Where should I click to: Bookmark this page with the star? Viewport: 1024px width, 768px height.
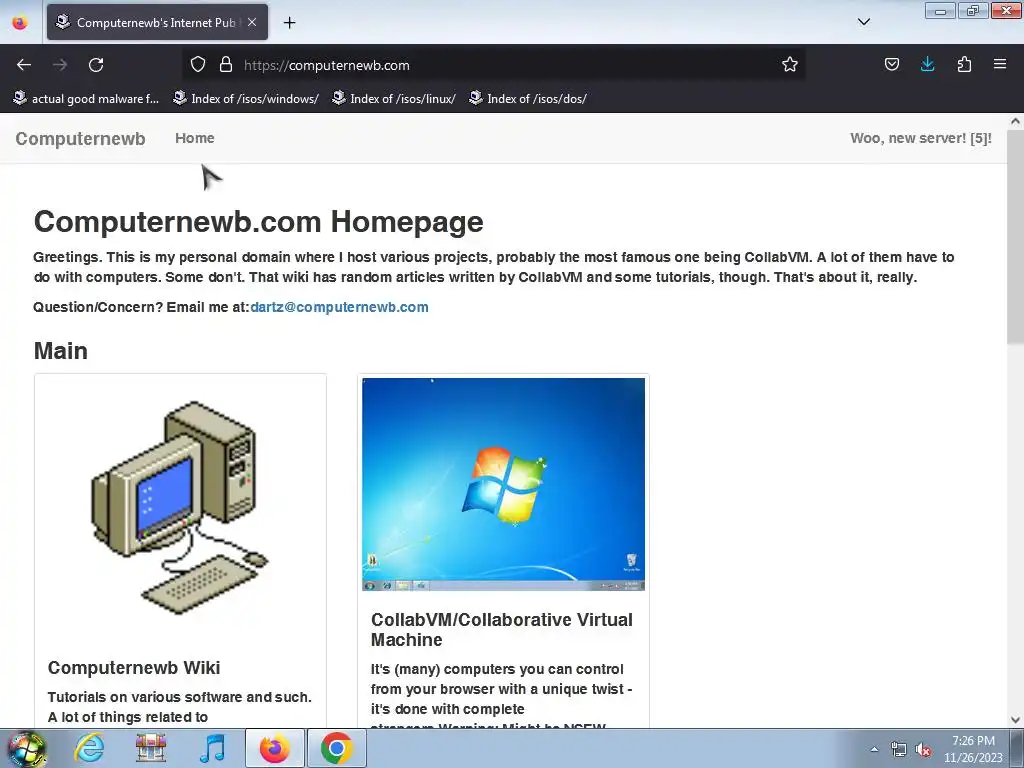pos(790,65)
